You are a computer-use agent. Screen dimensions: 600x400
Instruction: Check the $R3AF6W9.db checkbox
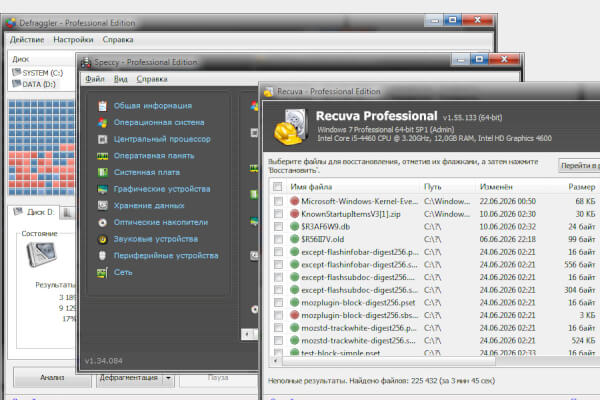[x=278, y=226]
